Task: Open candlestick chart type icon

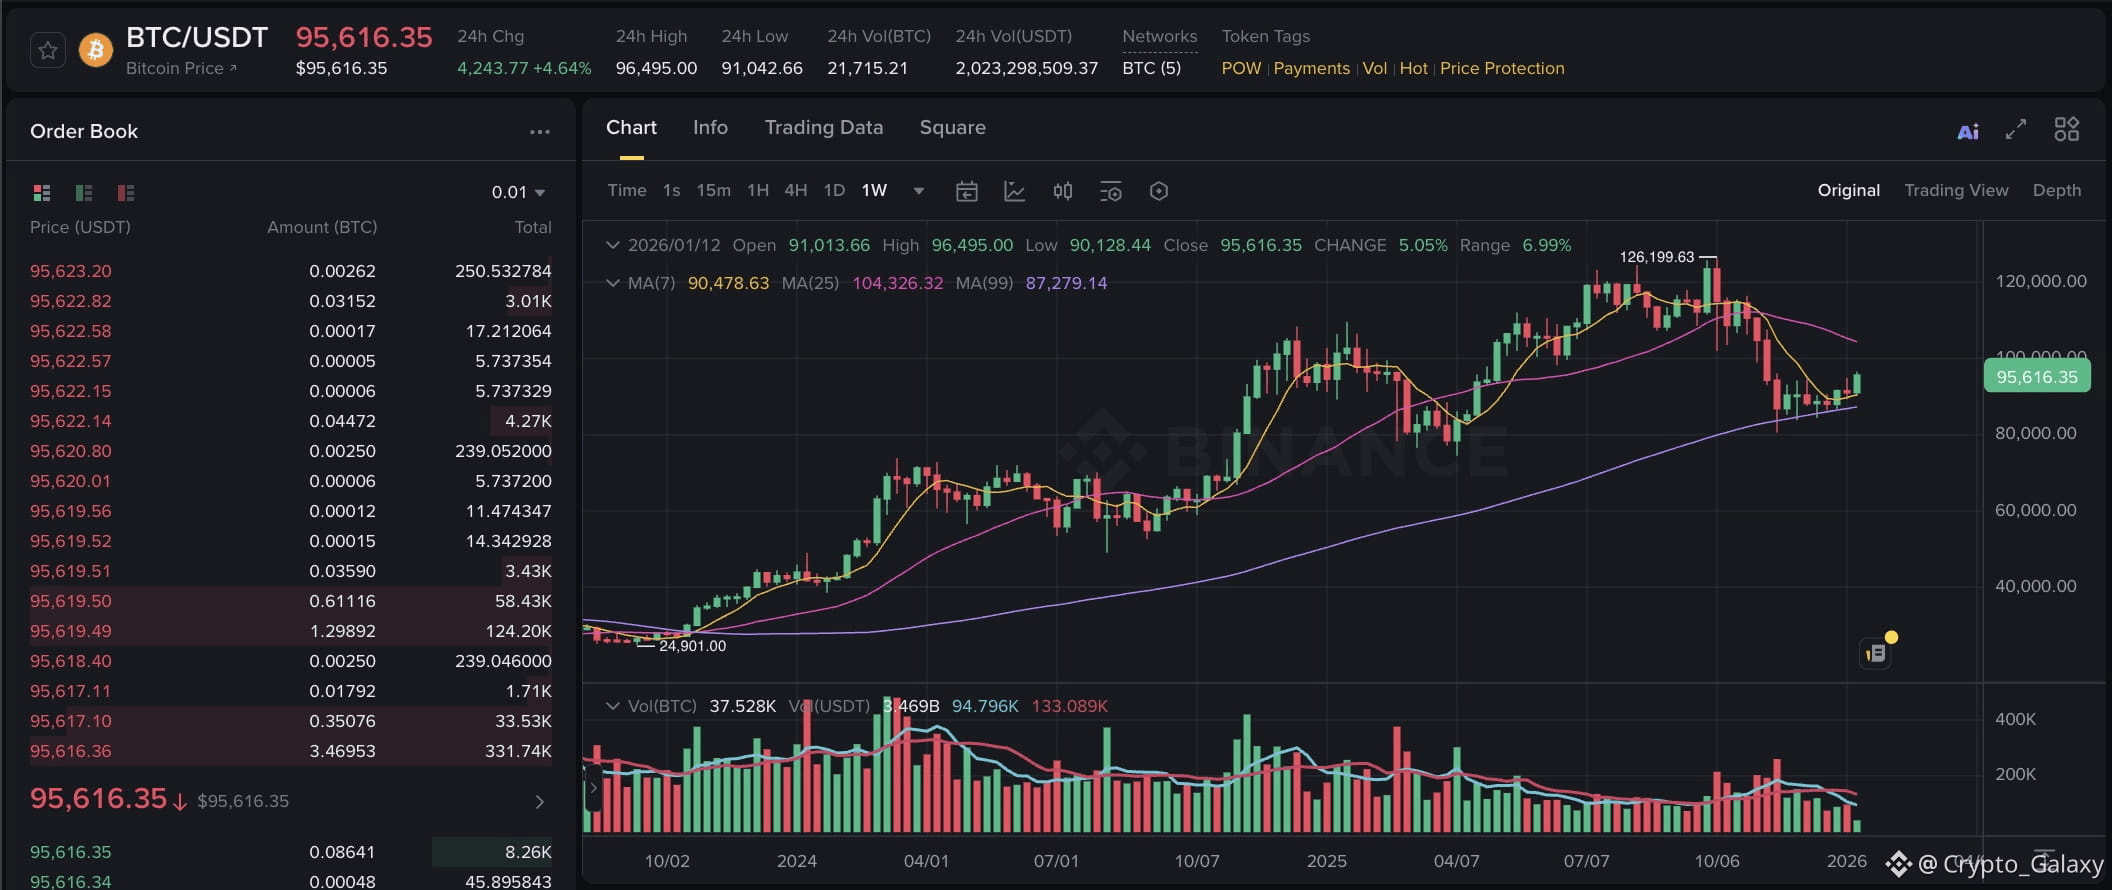Action: click(x=1063, y=191)
